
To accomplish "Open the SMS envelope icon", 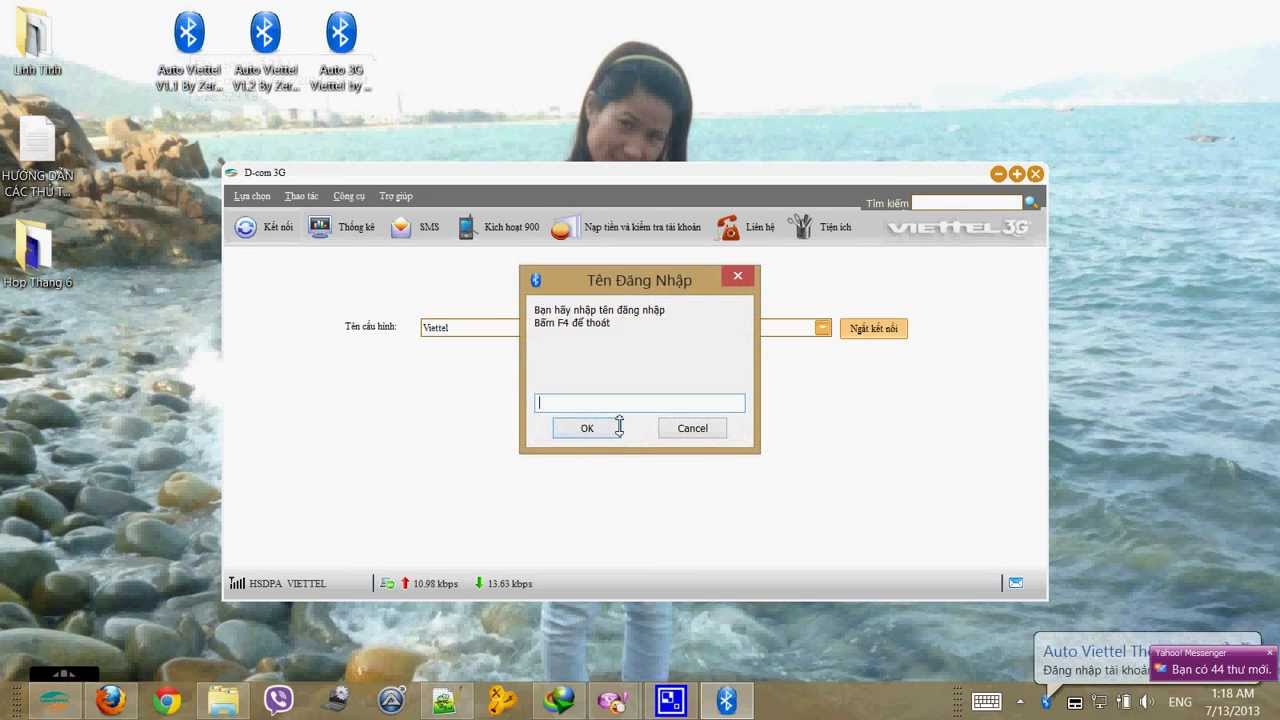I will point(400,227).
